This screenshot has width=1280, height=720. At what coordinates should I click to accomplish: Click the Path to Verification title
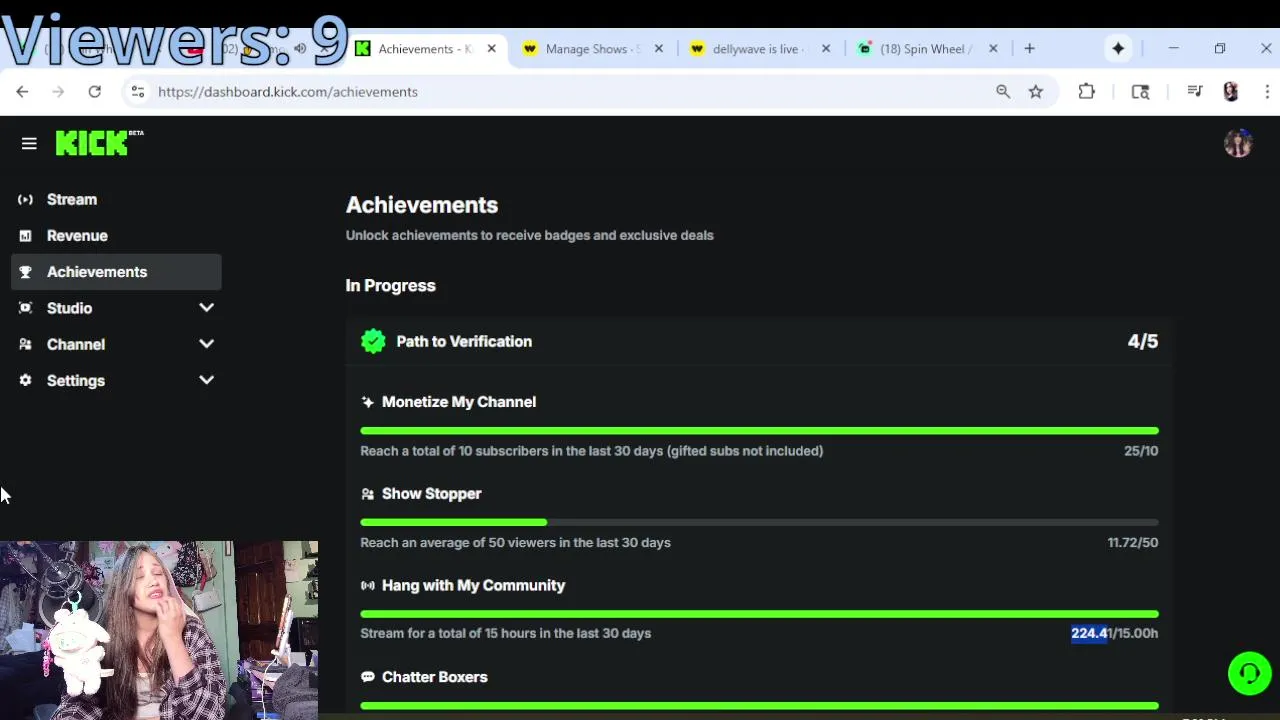464,342
